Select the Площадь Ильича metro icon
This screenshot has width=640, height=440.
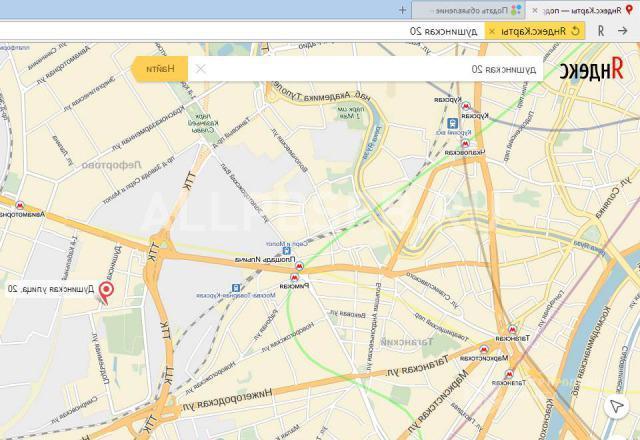[299, 266]
